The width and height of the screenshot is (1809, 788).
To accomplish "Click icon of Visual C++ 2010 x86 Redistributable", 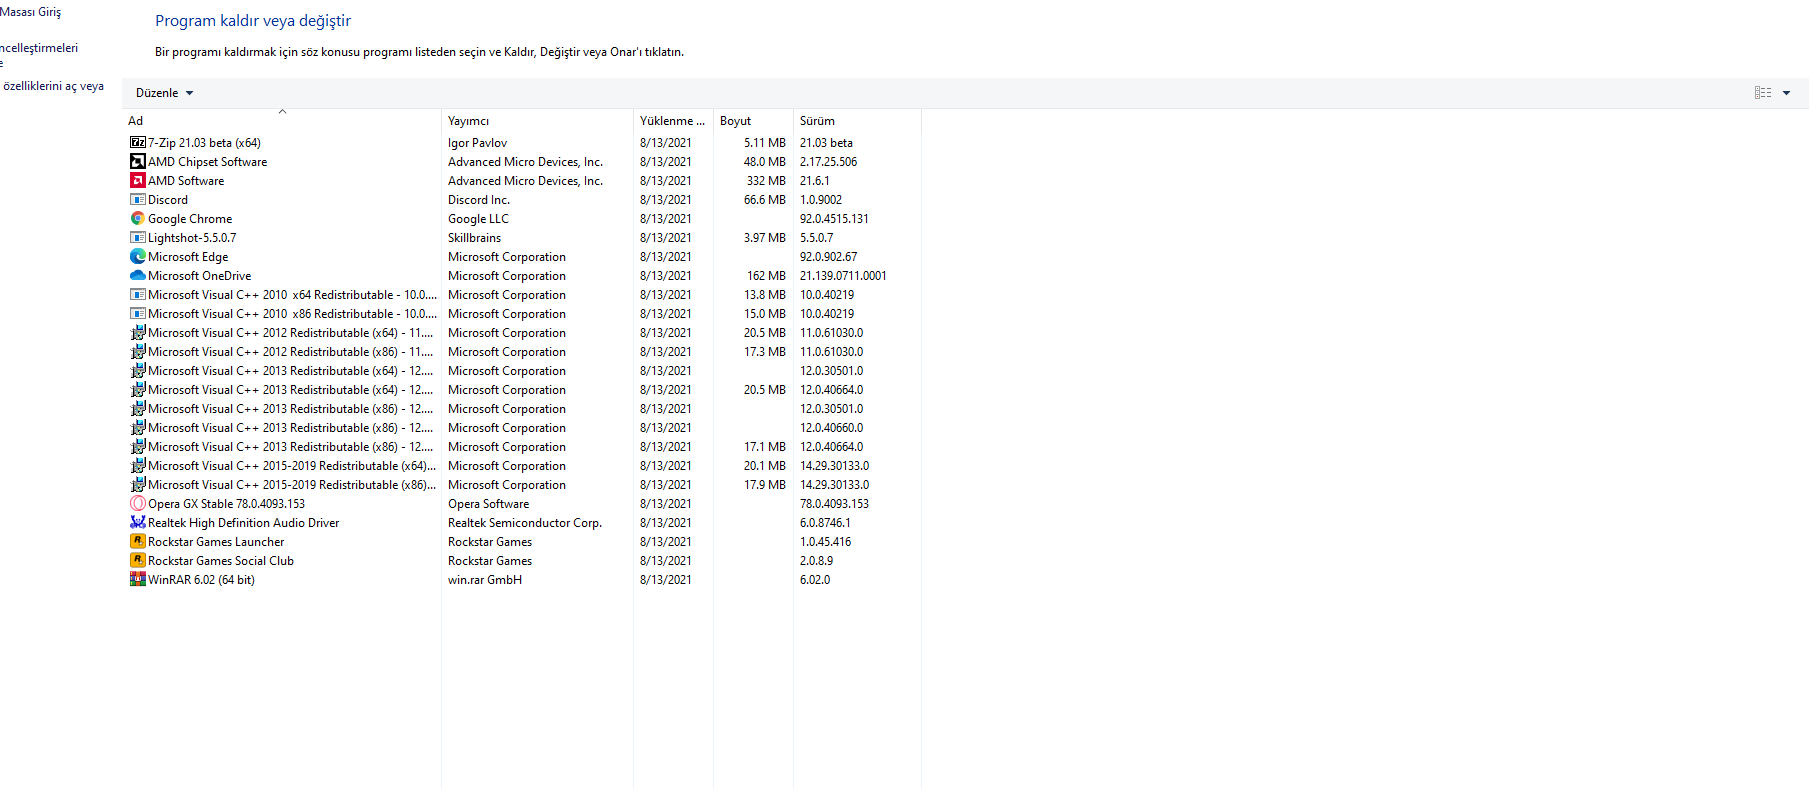I will (138, 314).
